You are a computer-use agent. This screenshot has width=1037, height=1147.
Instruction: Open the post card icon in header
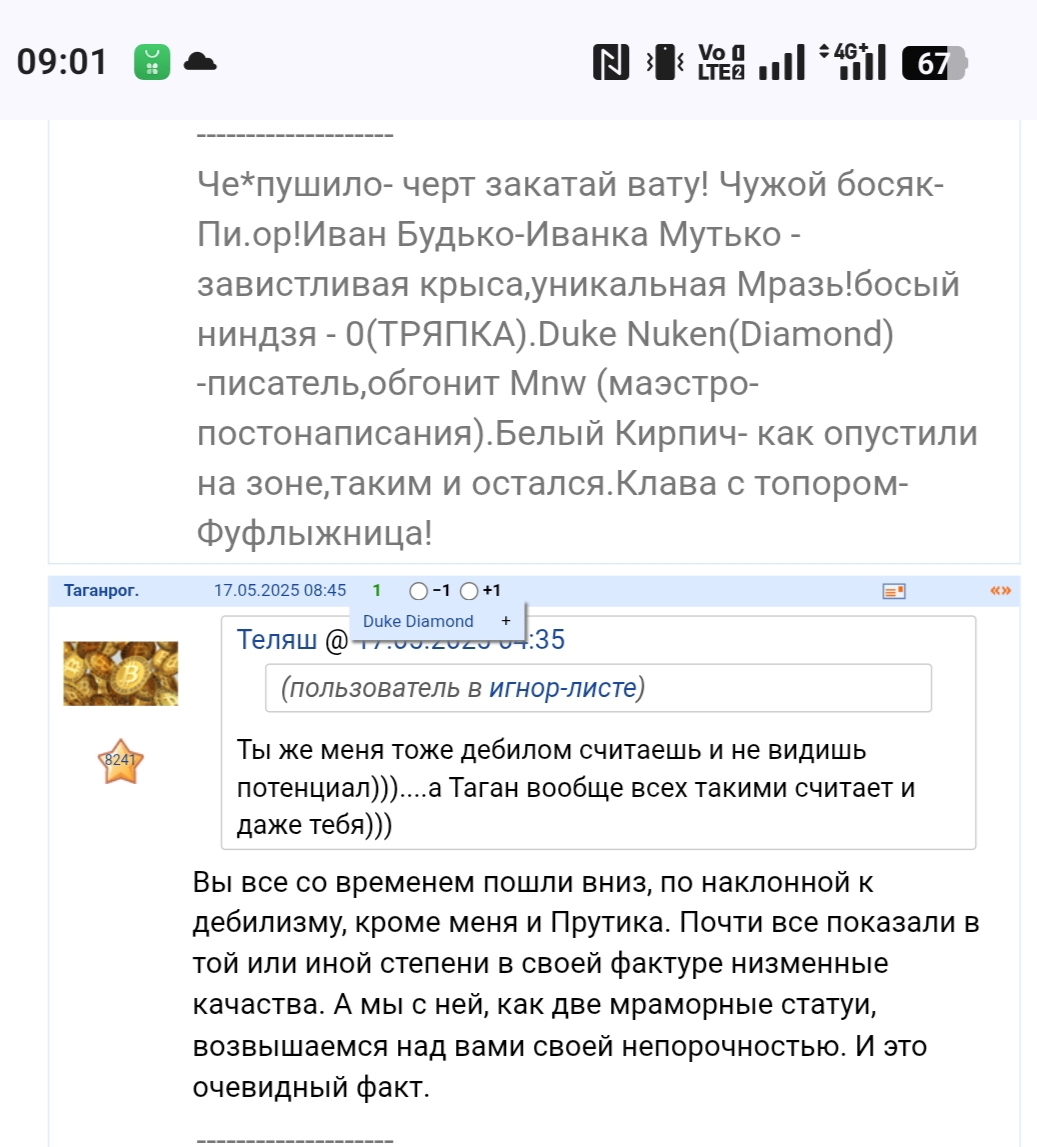pos(894,592)
